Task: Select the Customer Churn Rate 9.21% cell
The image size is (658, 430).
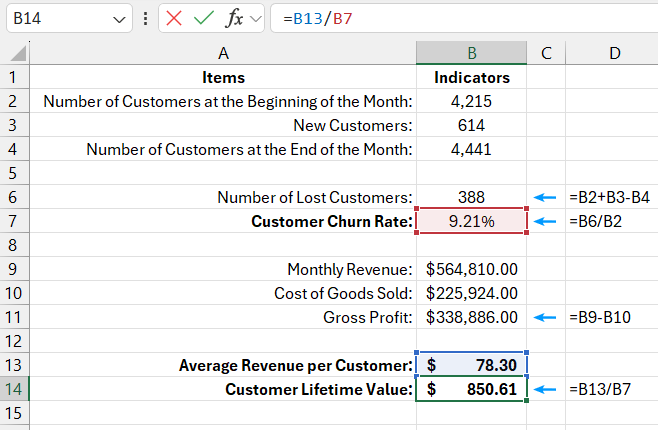Action: (x=472, y=221)
